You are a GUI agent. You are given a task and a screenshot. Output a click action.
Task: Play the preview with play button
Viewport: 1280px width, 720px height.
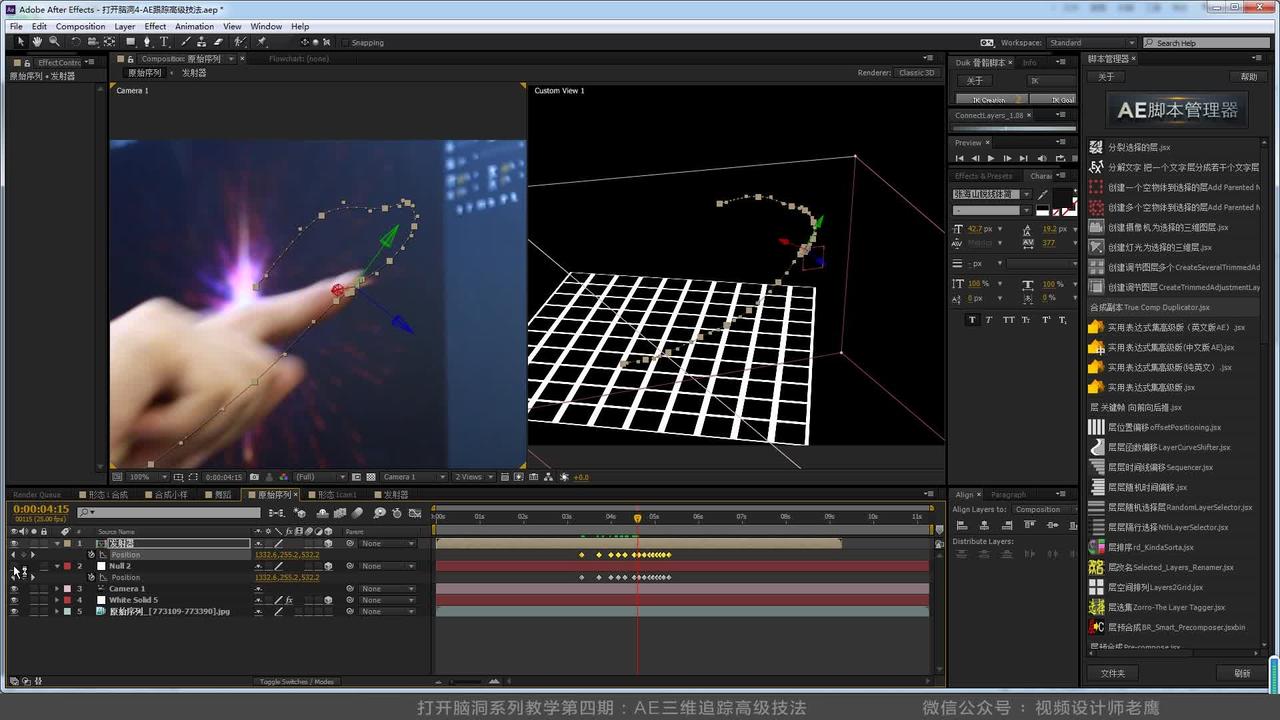pyautogui.click(x=991, y=158)
